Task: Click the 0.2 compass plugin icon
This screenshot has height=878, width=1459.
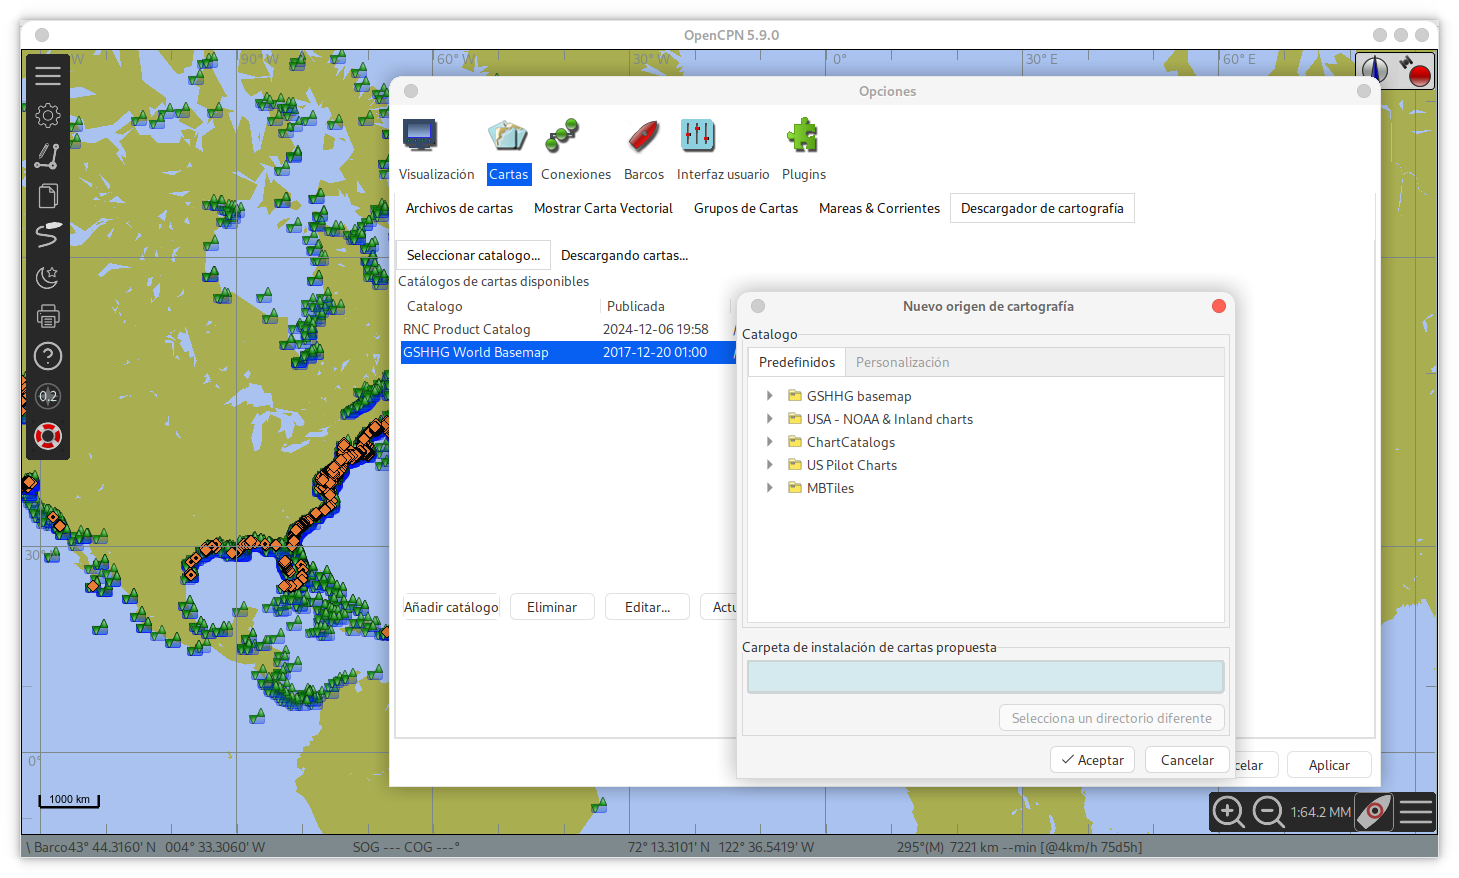Action: 48,396
